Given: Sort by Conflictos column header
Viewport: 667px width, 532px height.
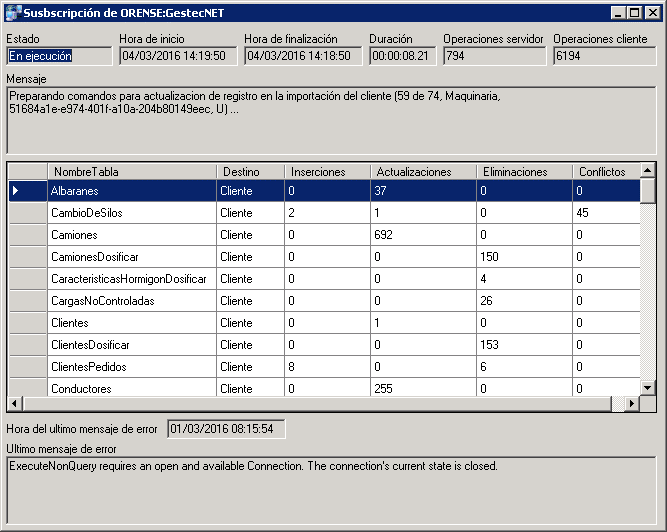Looking at the screenshot, I should pyautogui.click(x=606, y=172).
